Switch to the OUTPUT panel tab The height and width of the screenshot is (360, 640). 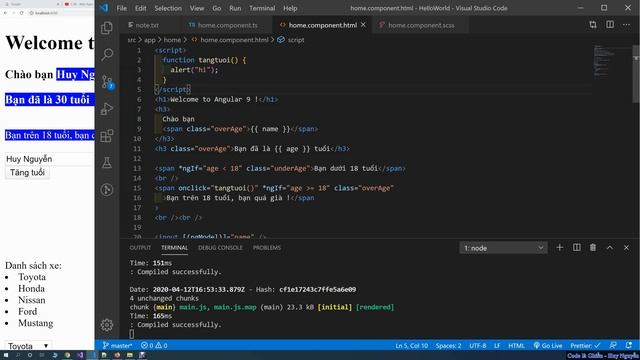[x=140, y=248]
